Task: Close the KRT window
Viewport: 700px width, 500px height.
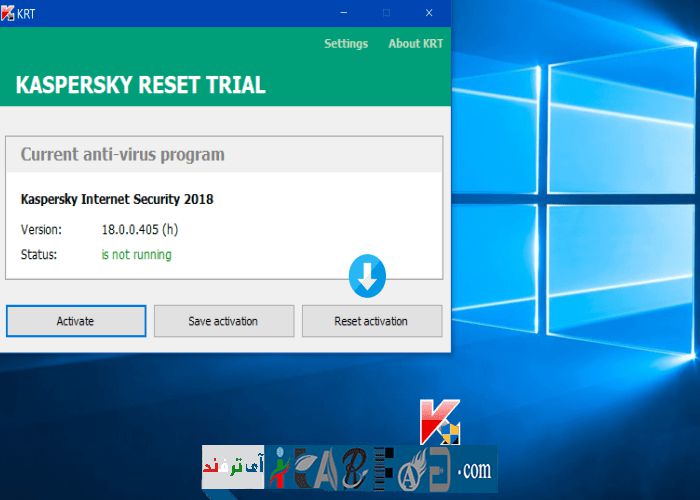Action: pyautogui.click(x=429, y=13)
